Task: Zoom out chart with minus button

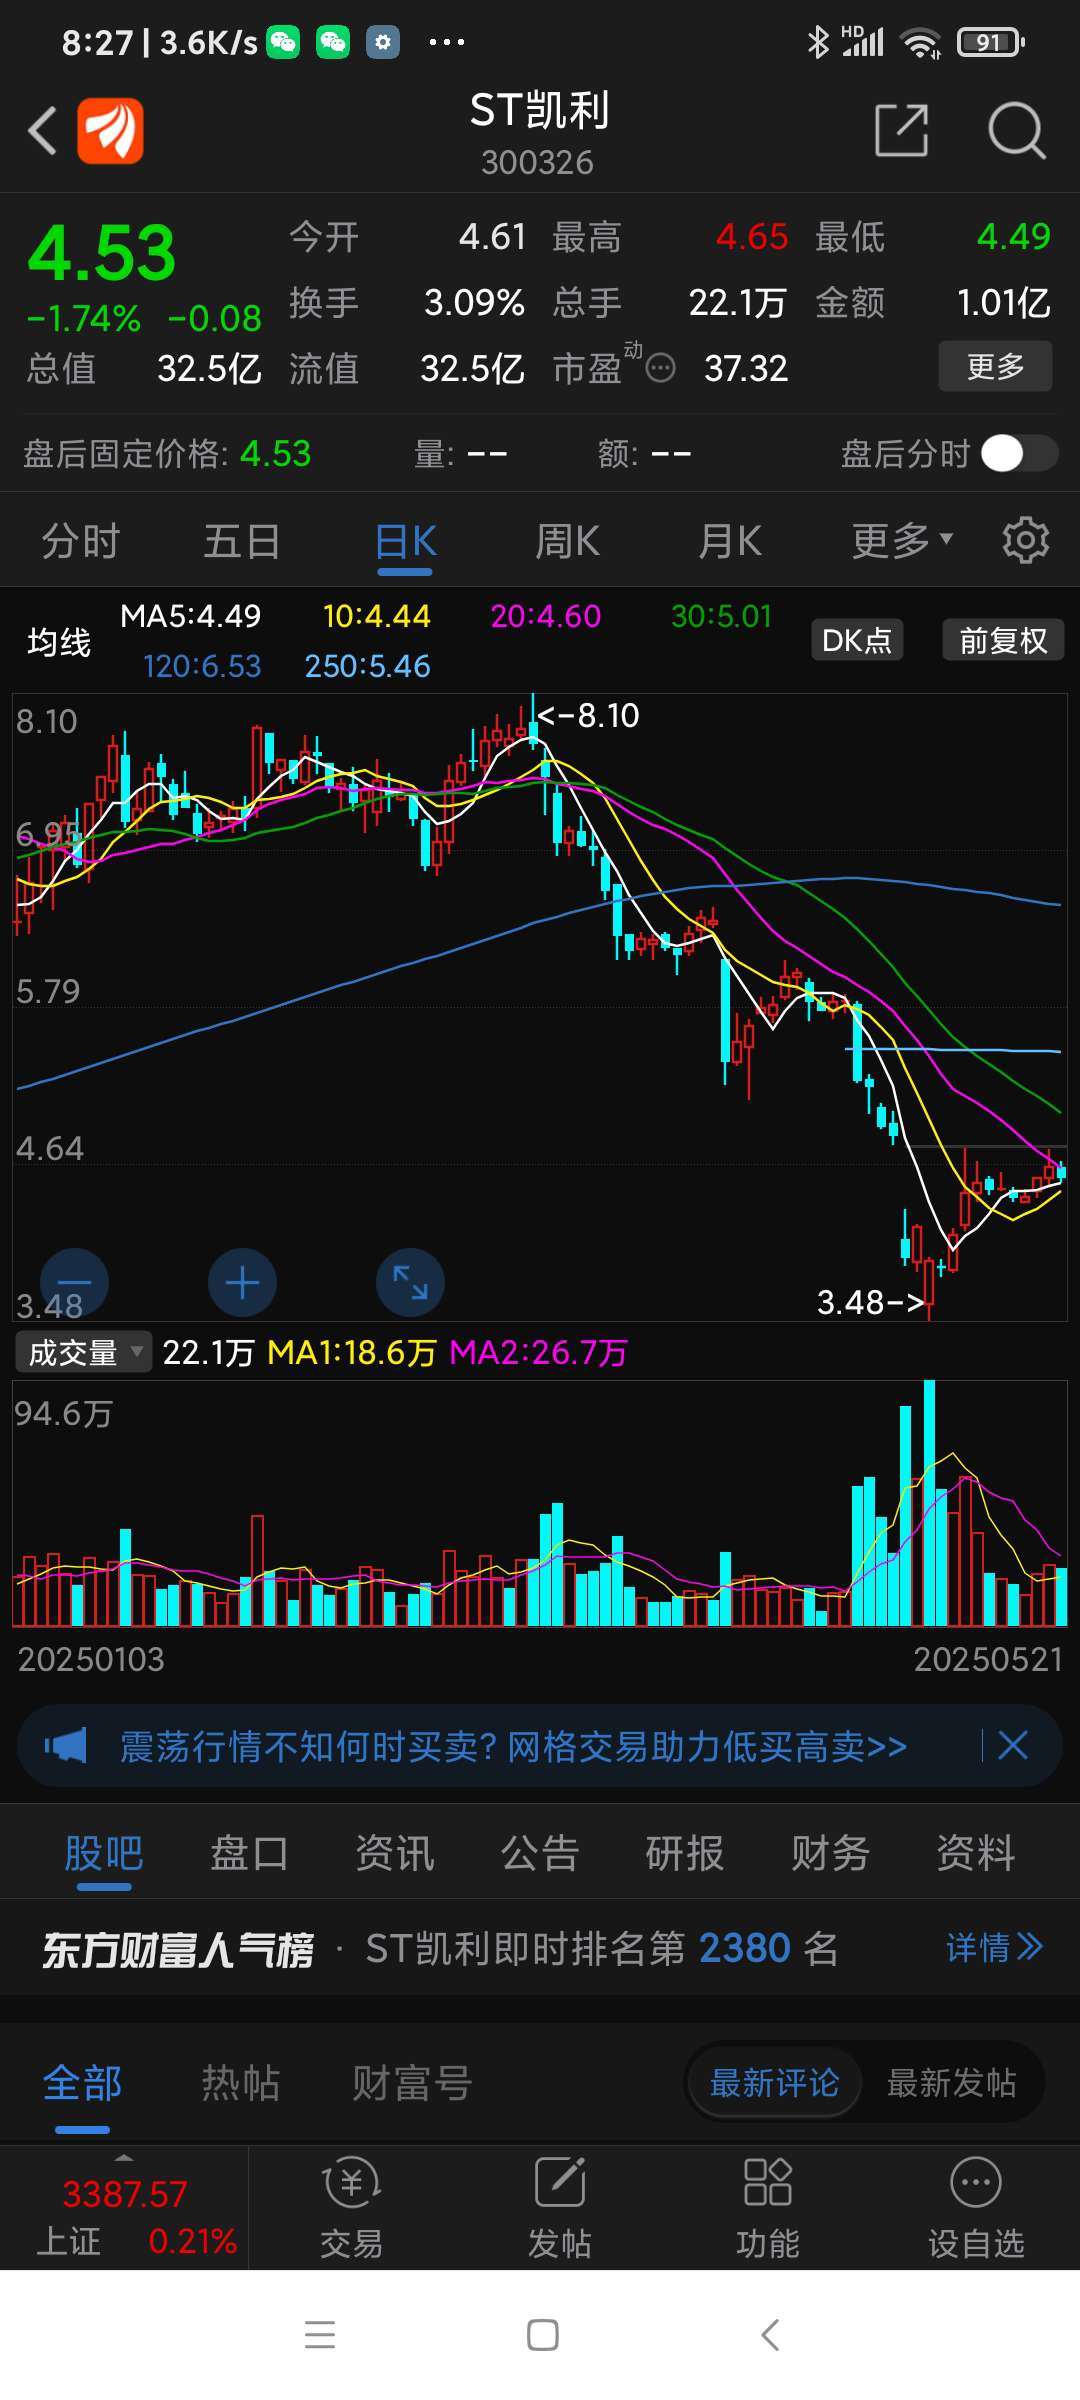Action: tap(74, 1282)
